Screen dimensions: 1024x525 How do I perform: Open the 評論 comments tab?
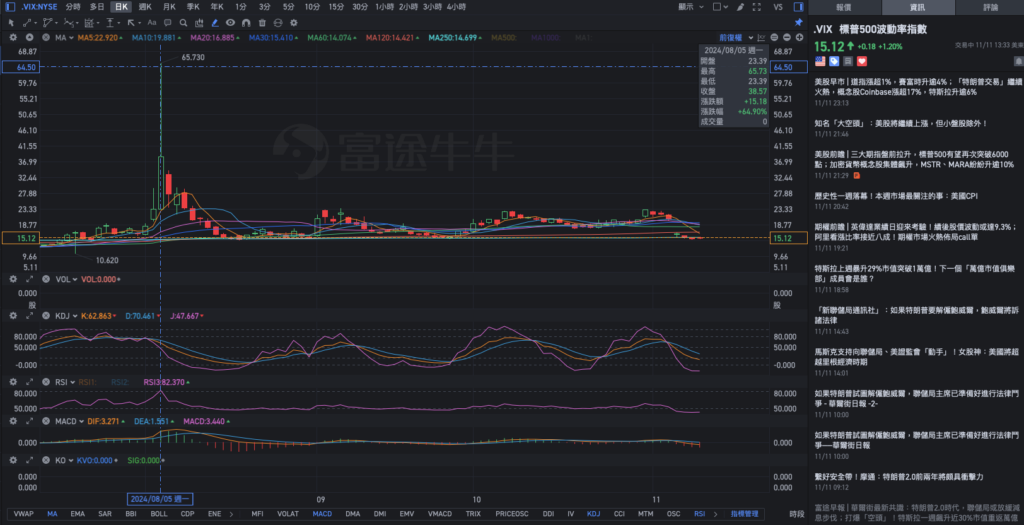991,7
